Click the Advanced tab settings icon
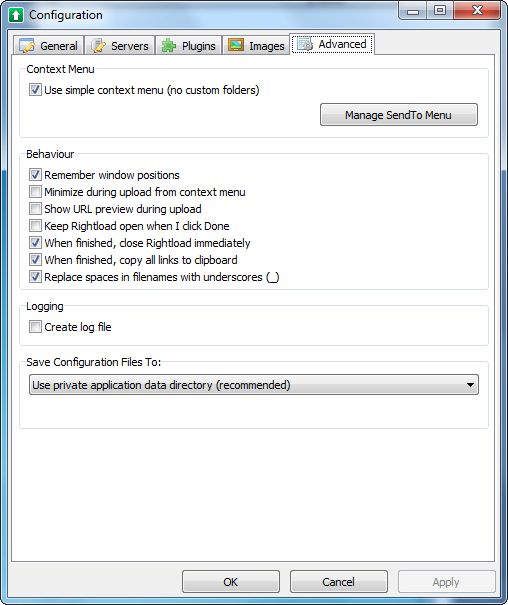Image resolution: width=508 pixels, height=605 pixels. (x=305, y=44)
